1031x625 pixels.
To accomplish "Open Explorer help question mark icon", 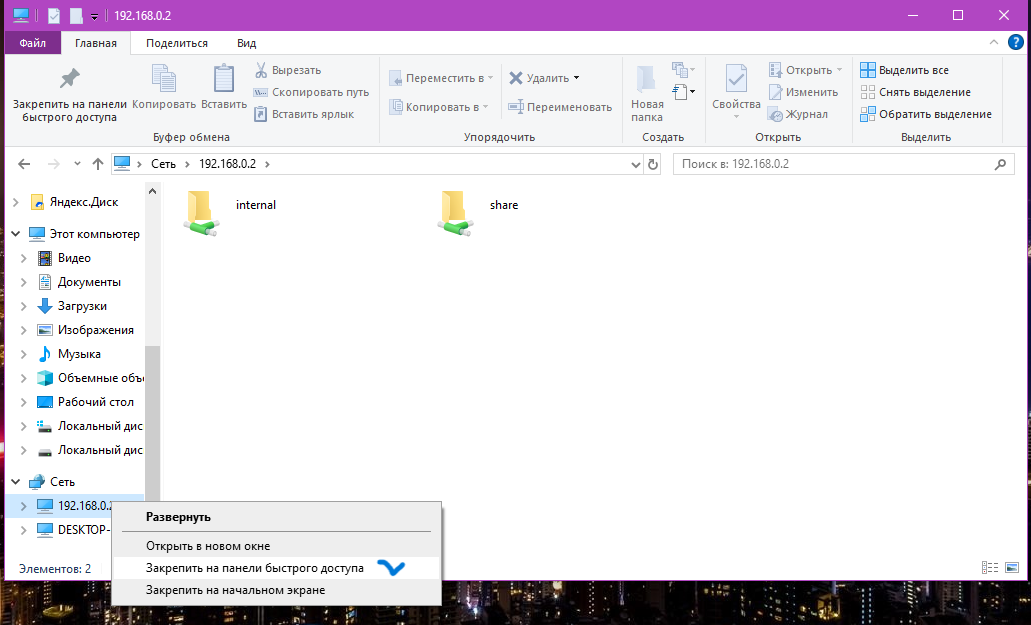I will tap(1015, 43).
